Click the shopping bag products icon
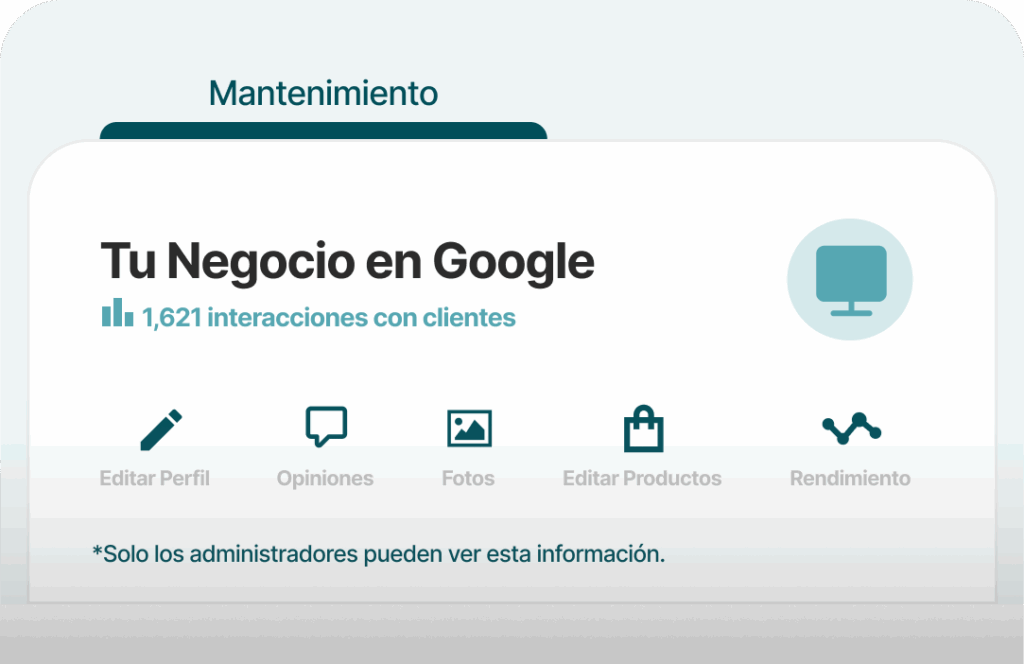 643,429
